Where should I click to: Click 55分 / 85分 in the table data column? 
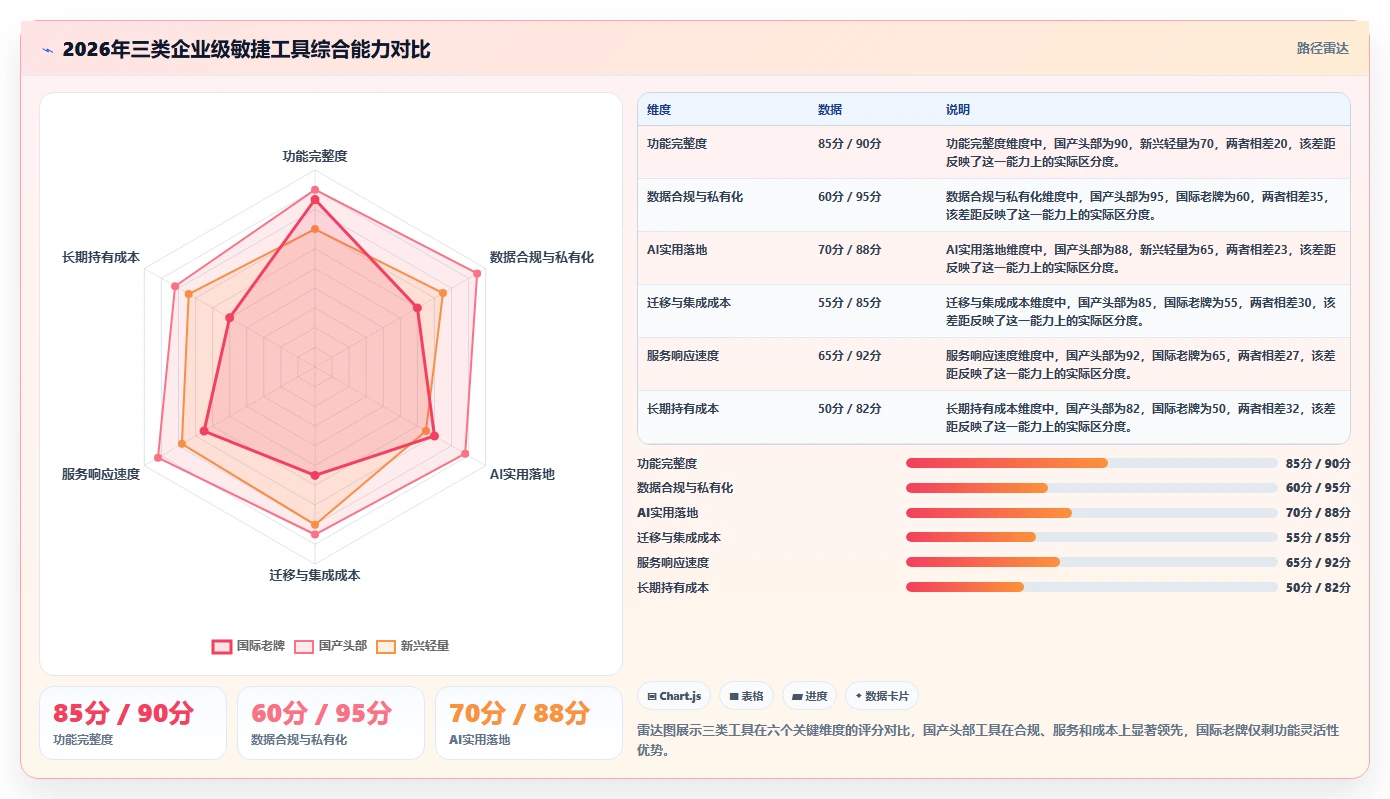coord(850,303)
